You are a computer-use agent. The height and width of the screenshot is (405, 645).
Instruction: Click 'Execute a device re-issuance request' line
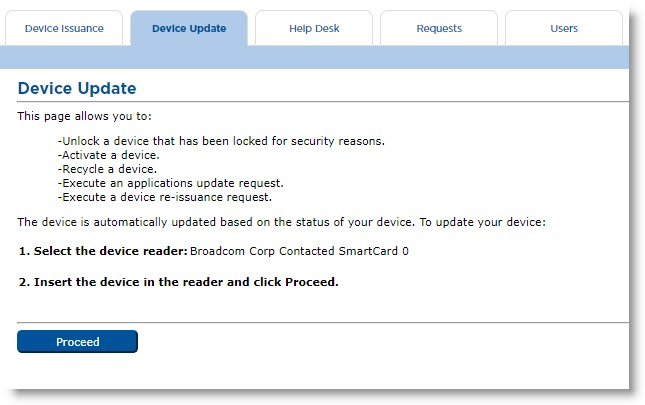[x=165, y=197]
